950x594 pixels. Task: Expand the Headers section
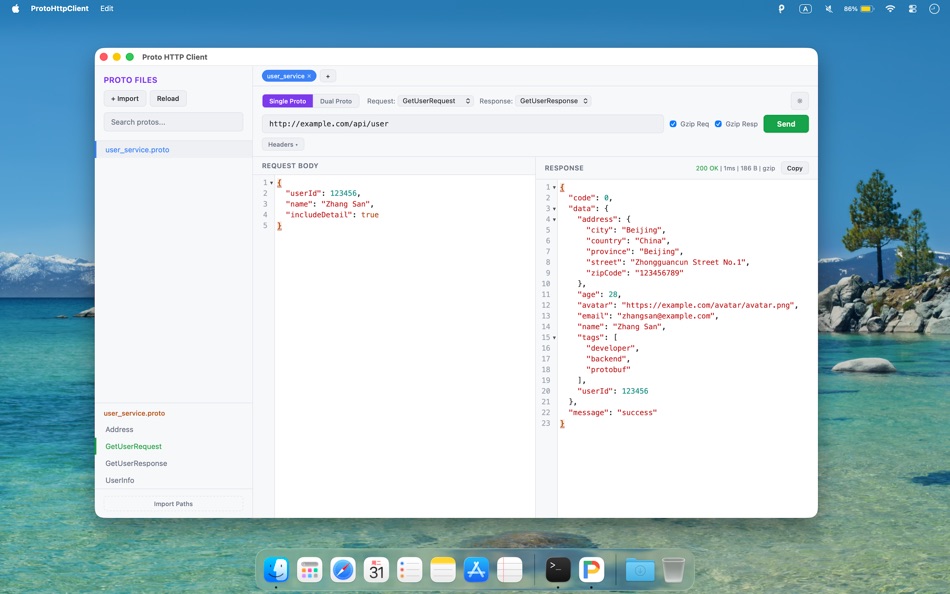coord(283,144)
